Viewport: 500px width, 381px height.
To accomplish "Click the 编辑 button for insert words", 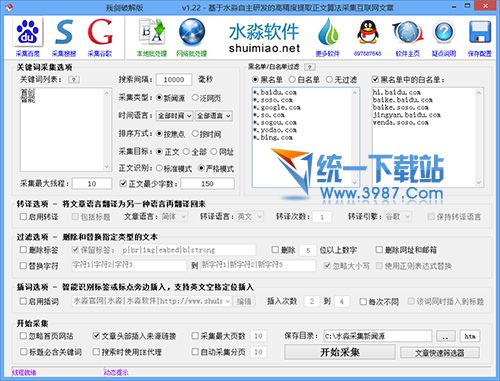I will [x=244, y=301].
